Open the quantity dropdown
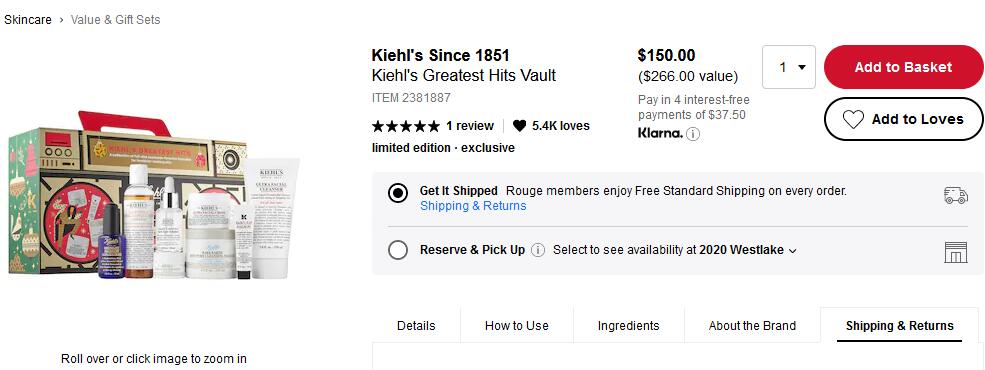The height and width of the screenshot is (370, 985). pos(789,67)
